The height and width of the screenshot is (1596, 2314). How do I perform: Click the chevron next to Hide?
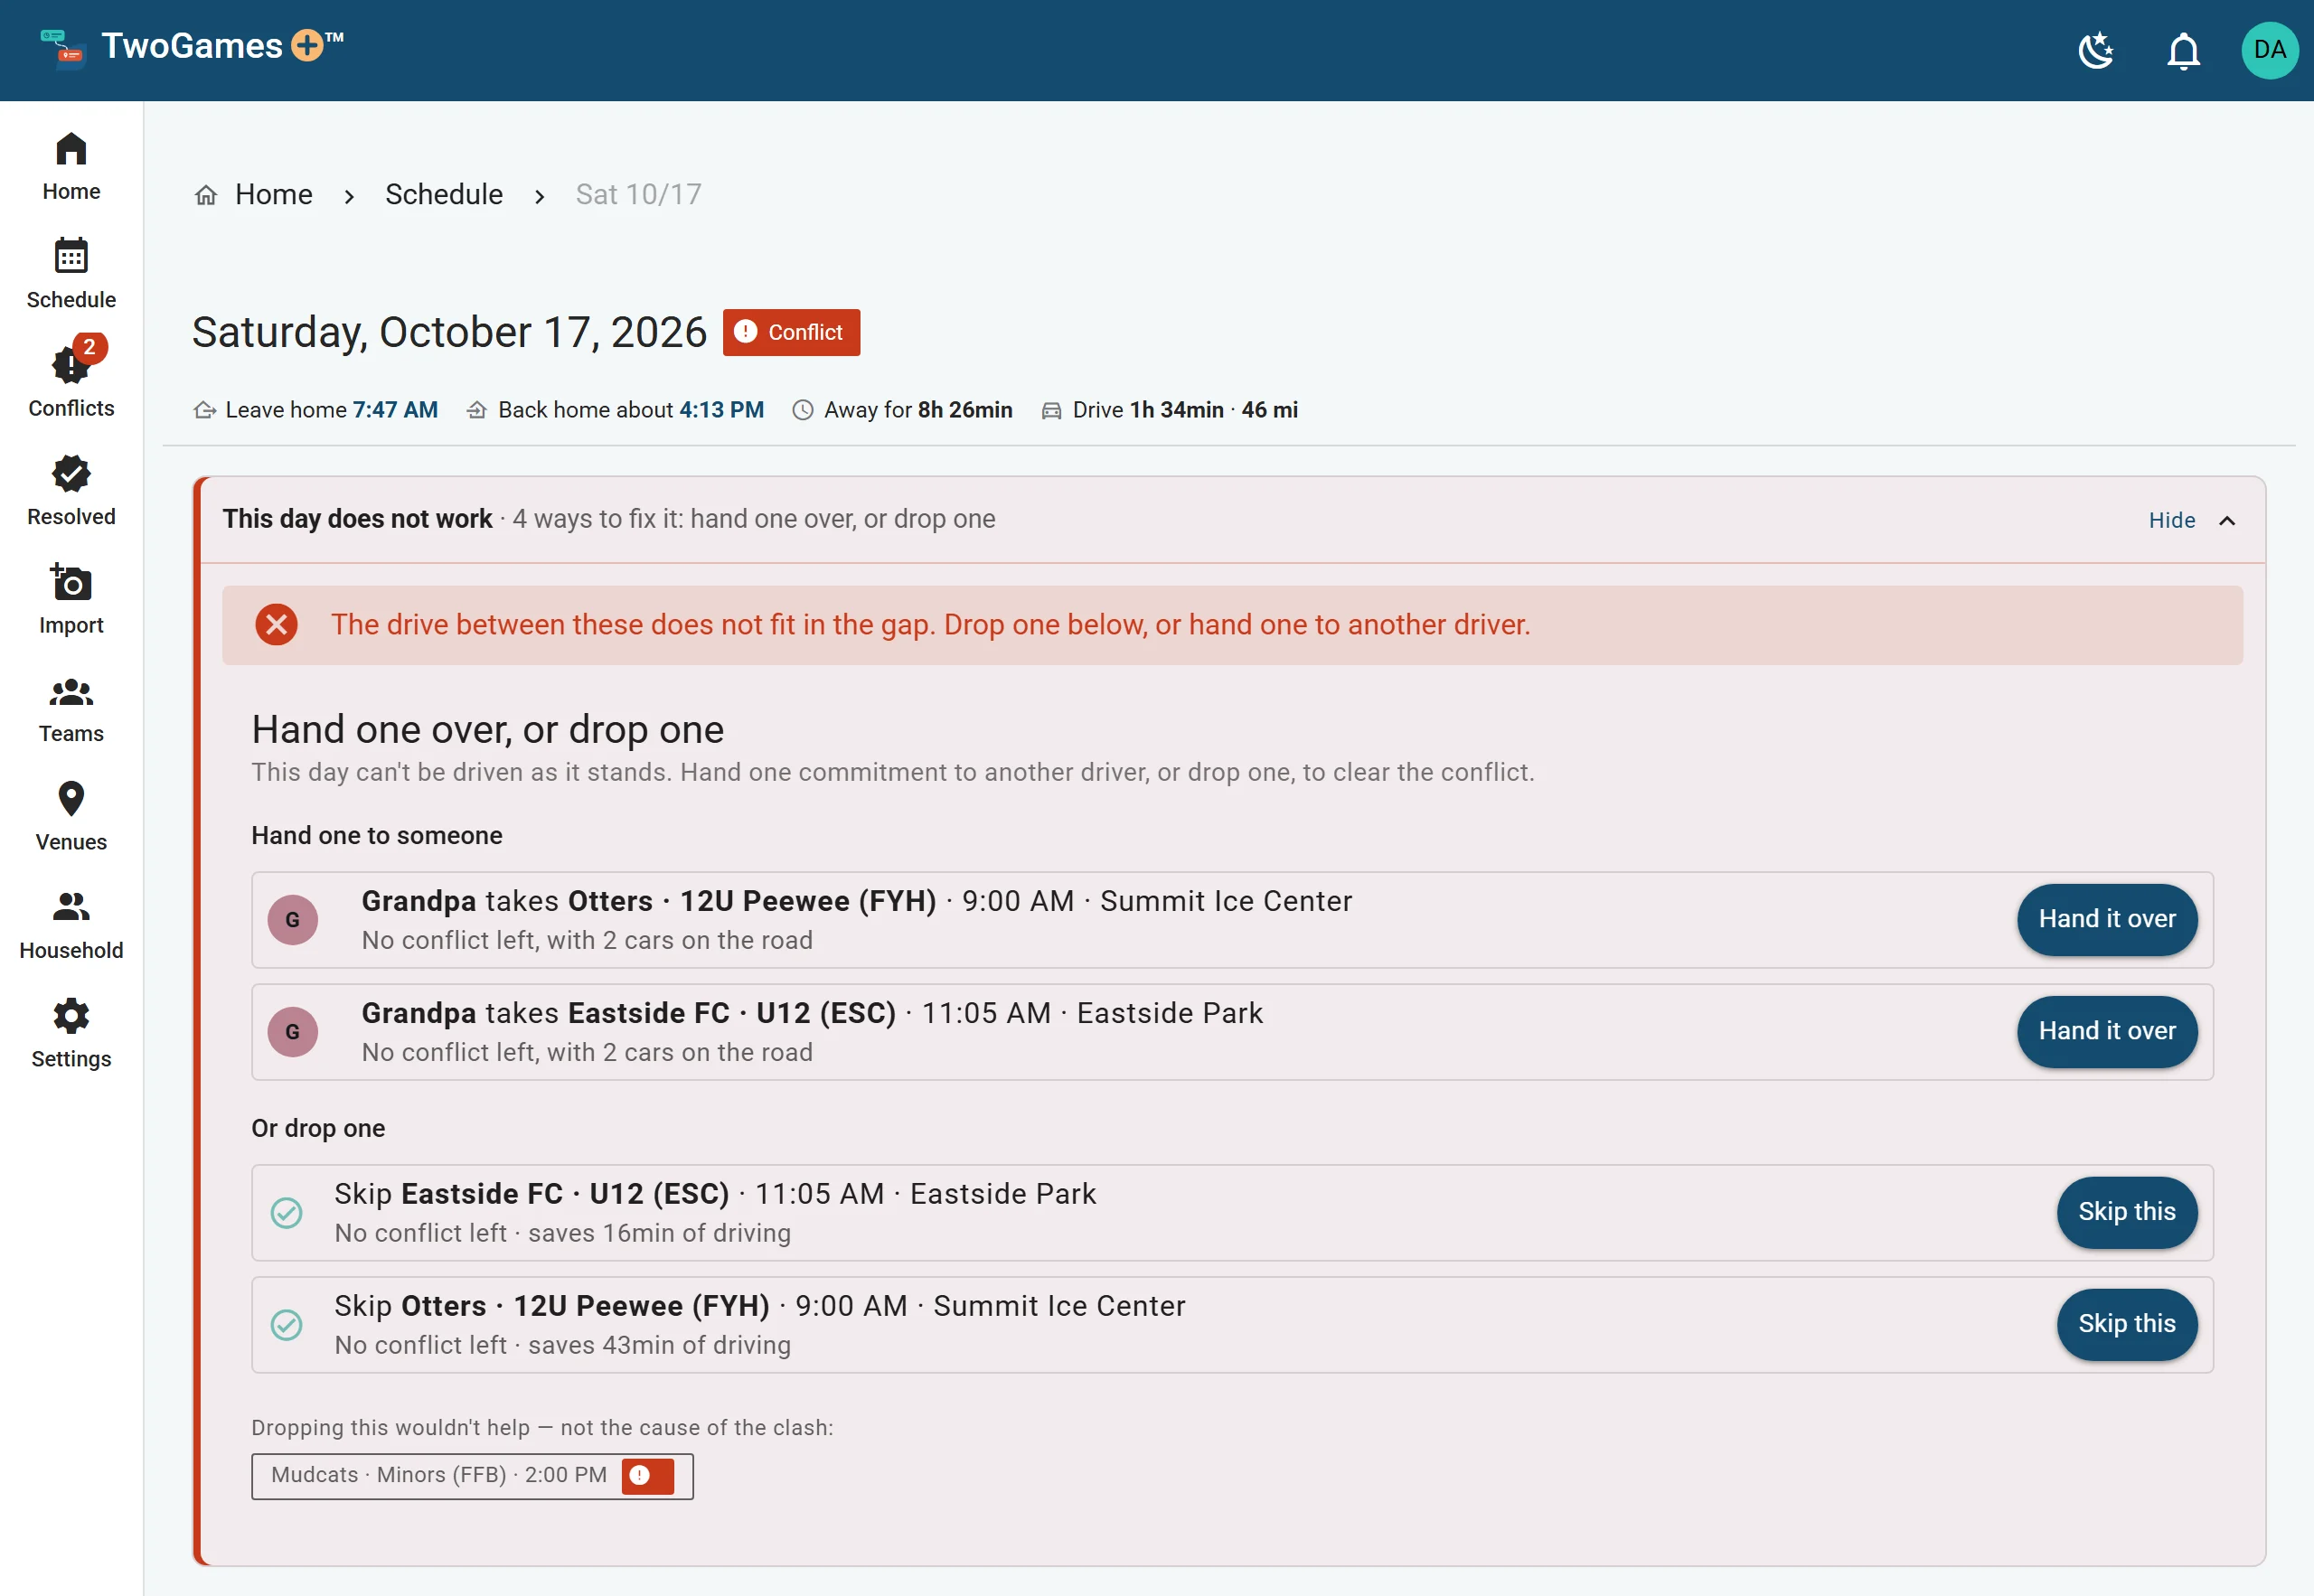click(x=2227, y=520)
